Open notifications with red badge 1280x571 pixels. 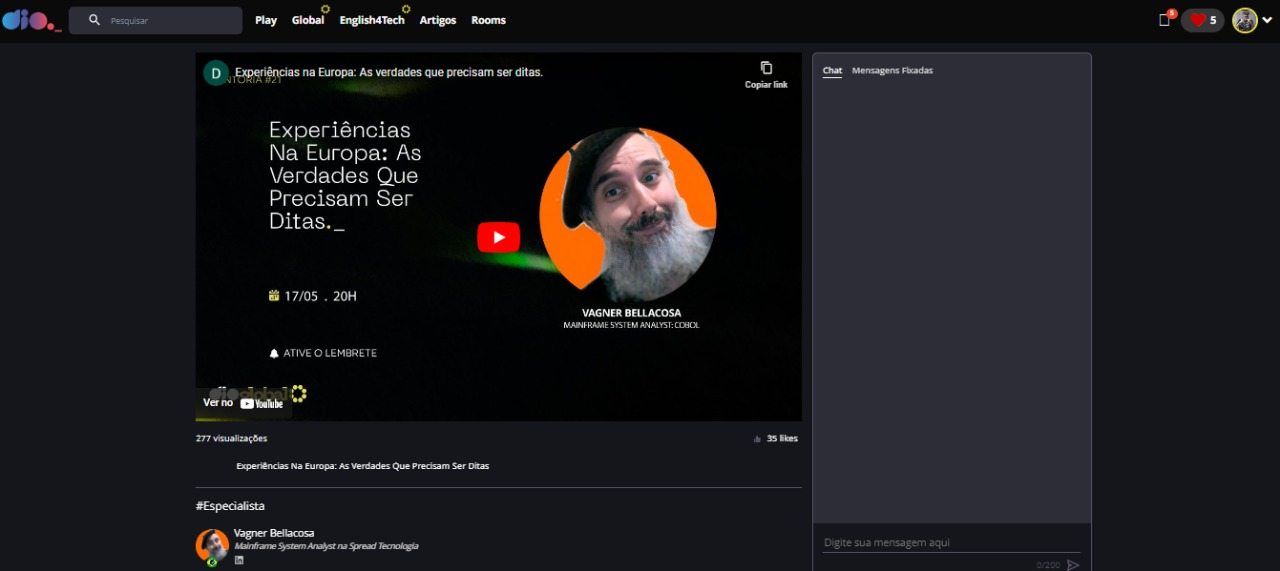pos(1165,20)
